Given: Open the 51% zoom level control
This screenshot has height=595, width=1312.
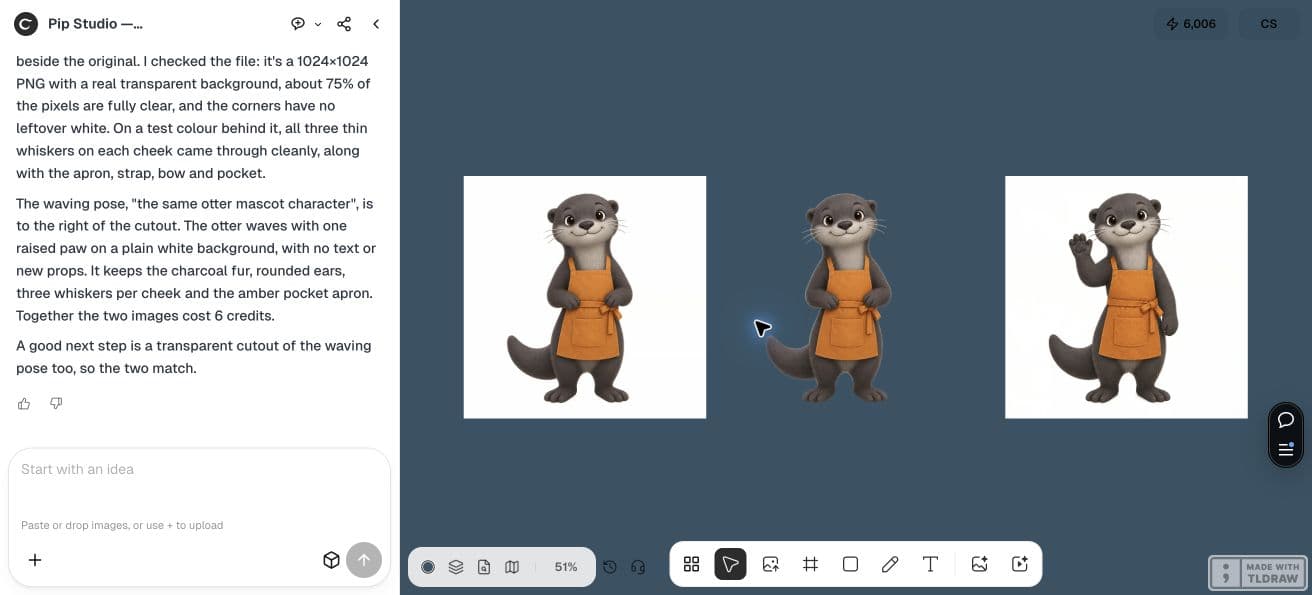Looking at the screenshot, I should point(566,567).
